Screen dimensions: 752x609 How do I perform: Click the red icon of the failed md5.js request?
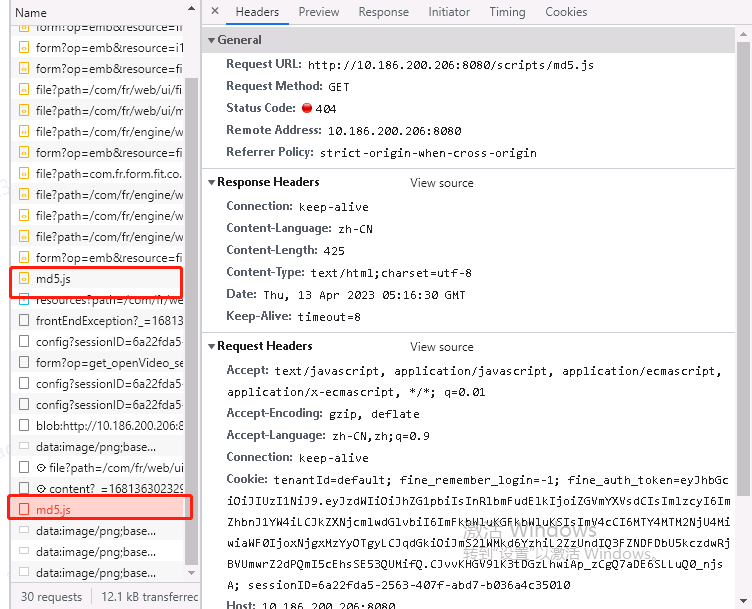pos(25,510)
